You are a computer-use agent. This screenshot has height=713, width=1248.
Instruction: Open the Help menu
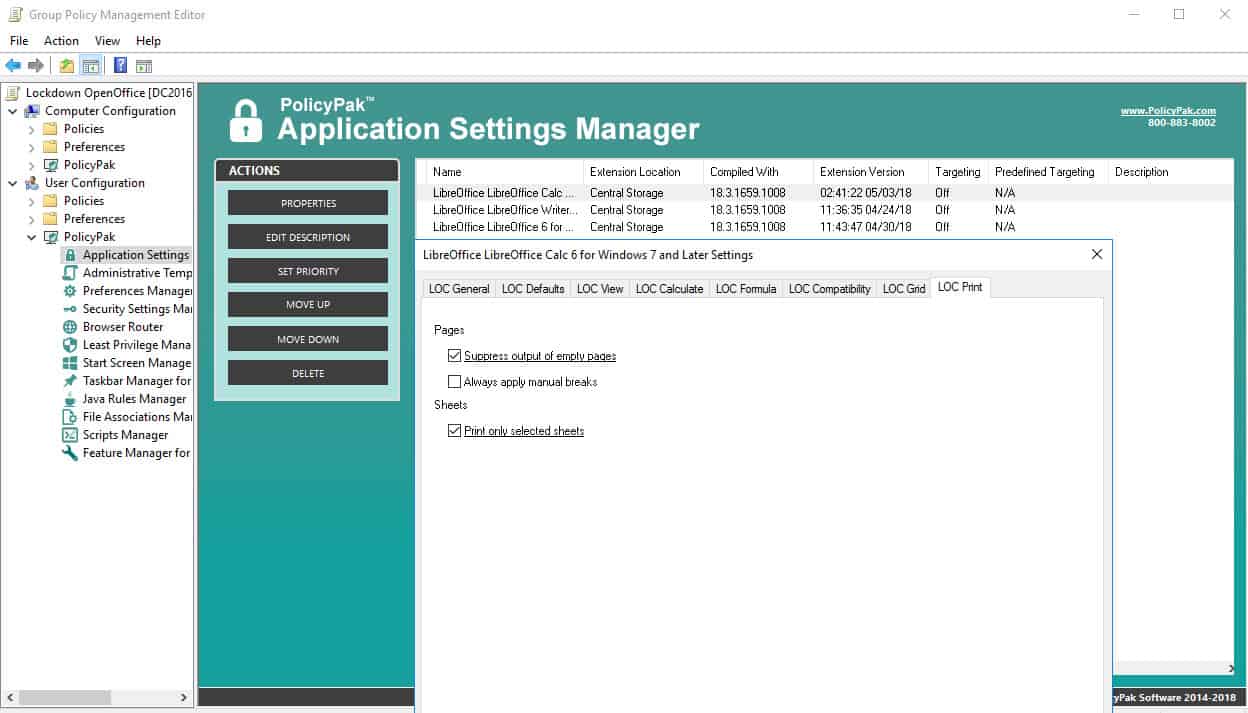pyautogui.click(x=148, y=41)
